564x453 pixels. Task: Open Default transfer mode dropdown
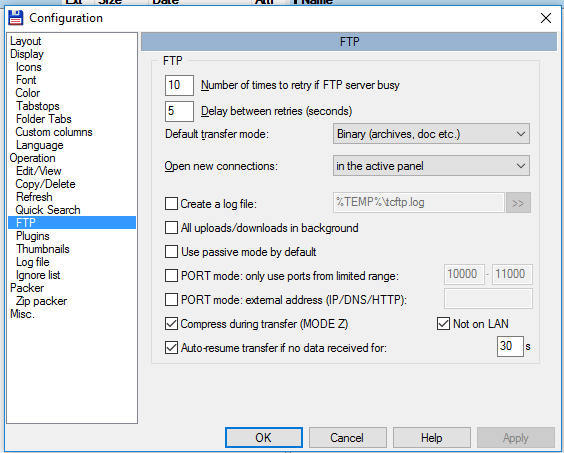pos(431,134)
